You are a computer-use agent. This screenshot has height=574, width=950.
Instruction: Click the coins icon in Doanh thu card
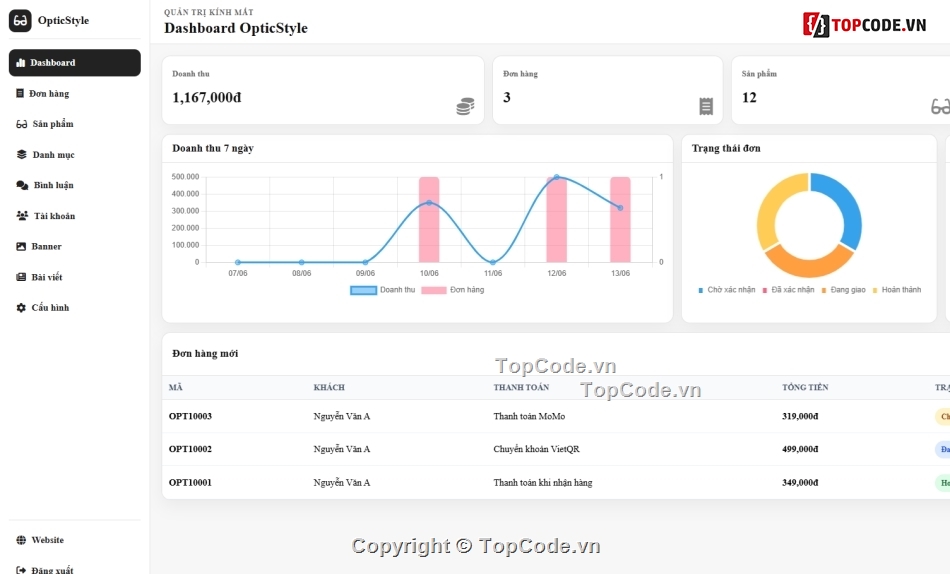(465, 106)
